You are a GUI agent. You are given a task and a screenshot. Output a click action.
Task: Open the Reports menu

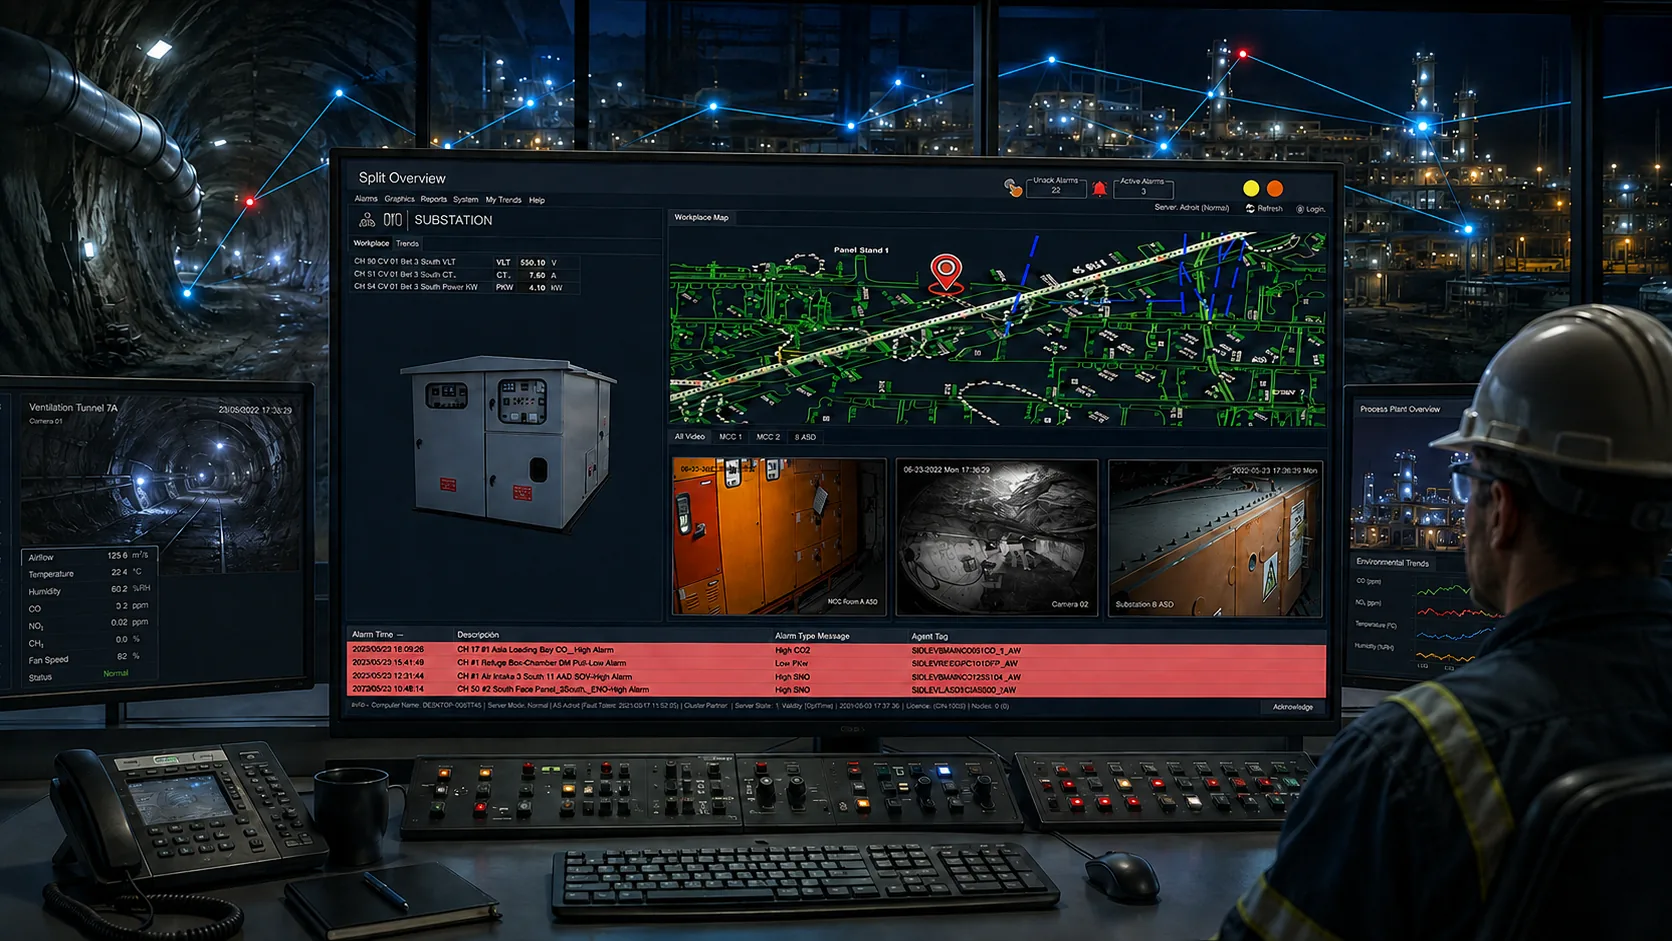(x=434, y=199)
